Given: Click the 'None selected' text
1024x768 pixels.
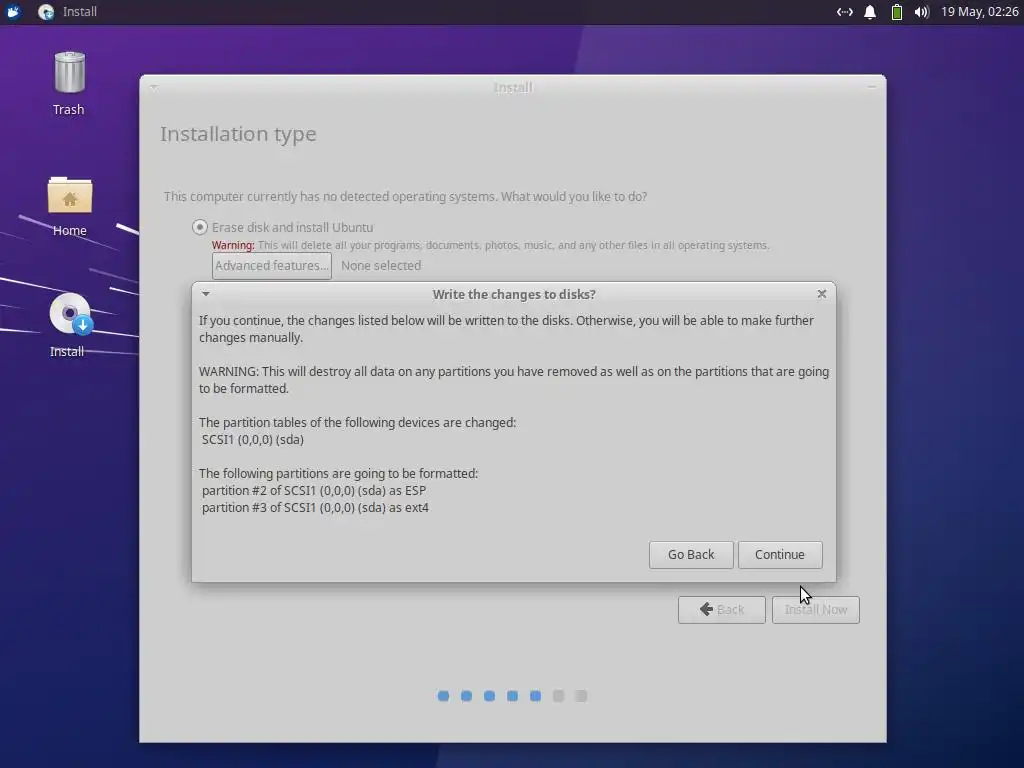Looking at the screenshot, I should 381,266.
